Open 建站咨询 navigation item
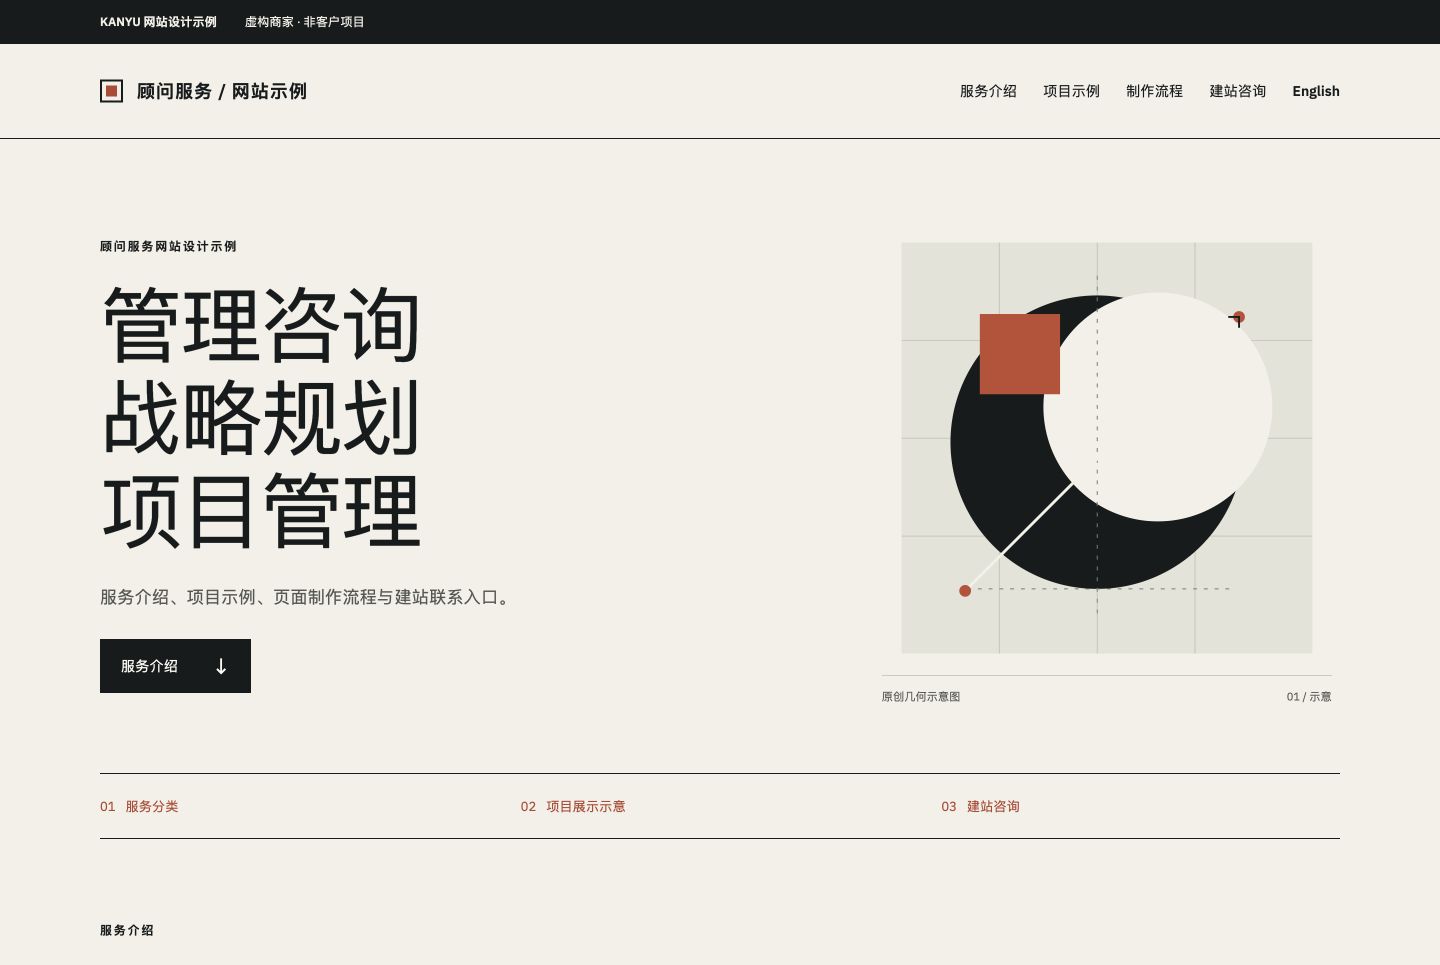The image size is (1440, 965). (1237, 91)
